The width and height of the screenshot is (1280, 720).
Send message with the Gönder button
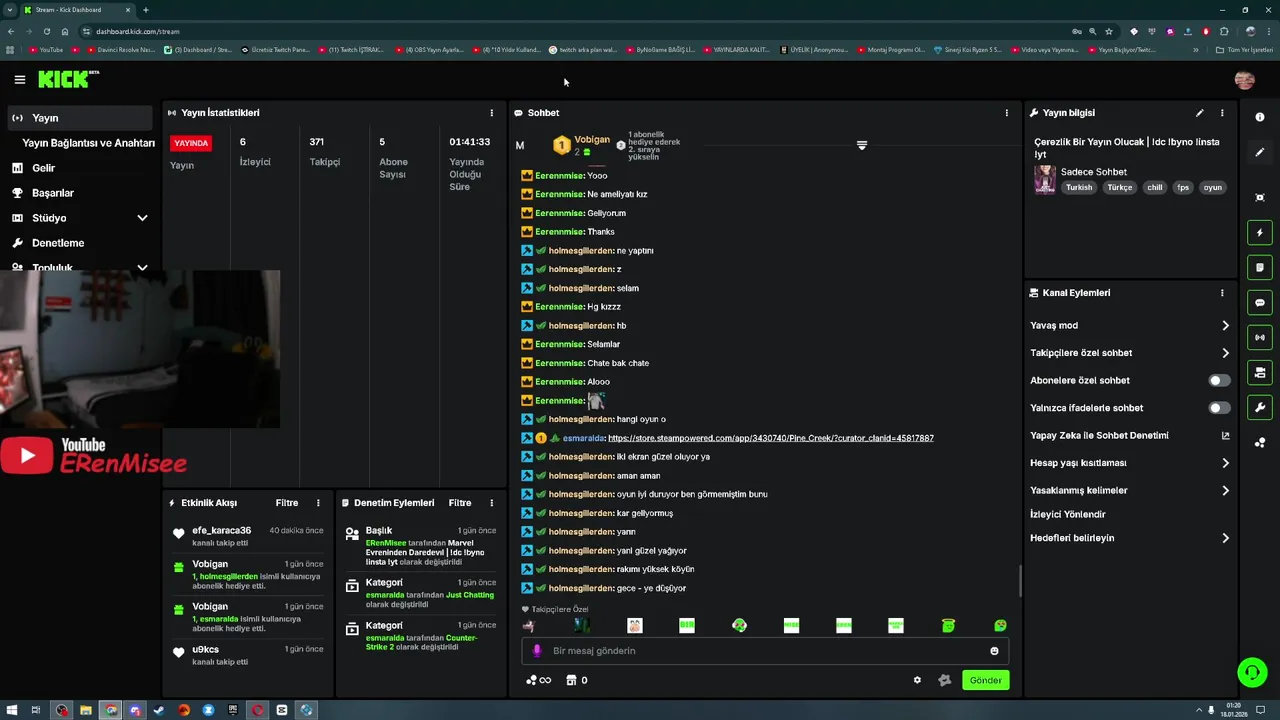click(x=985, y=680)
